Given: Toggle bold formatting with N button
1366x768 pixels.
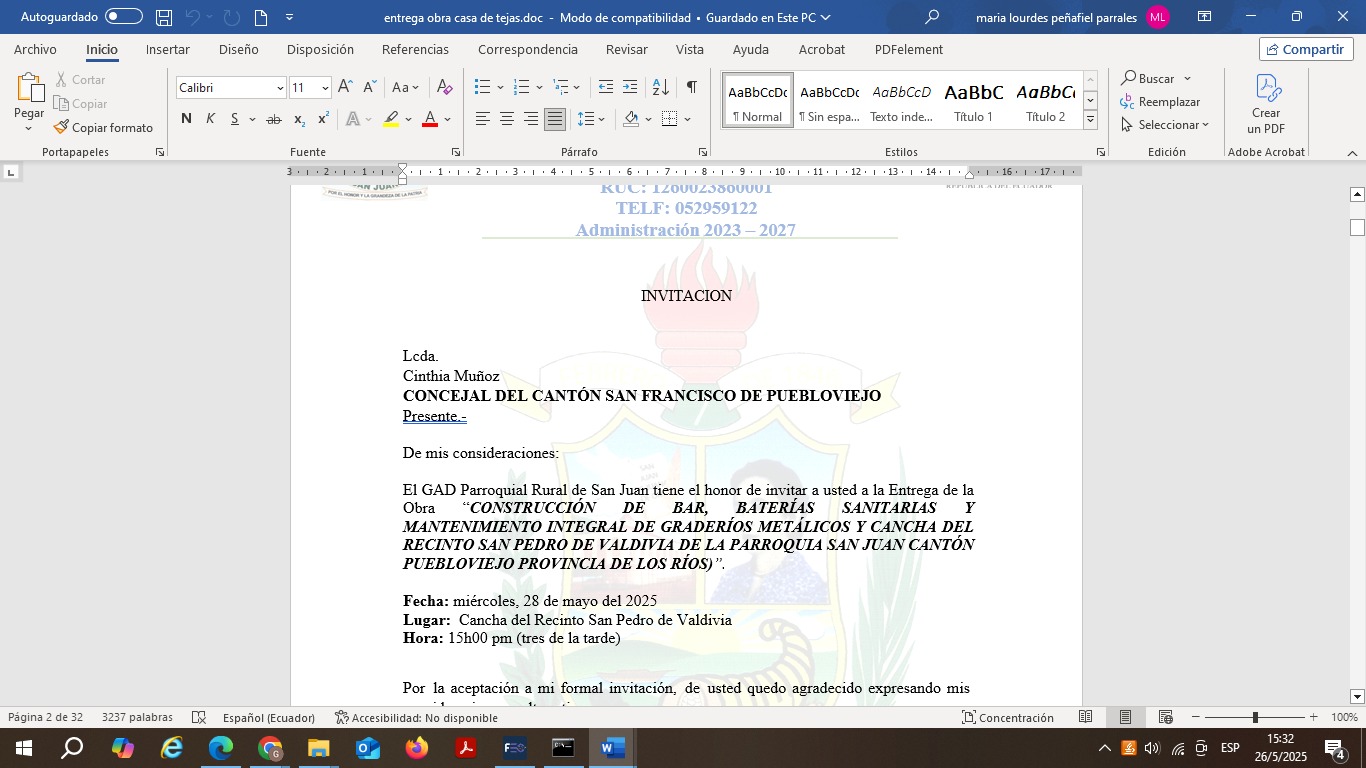Looking at the screenshot, I should coord(186,119).
